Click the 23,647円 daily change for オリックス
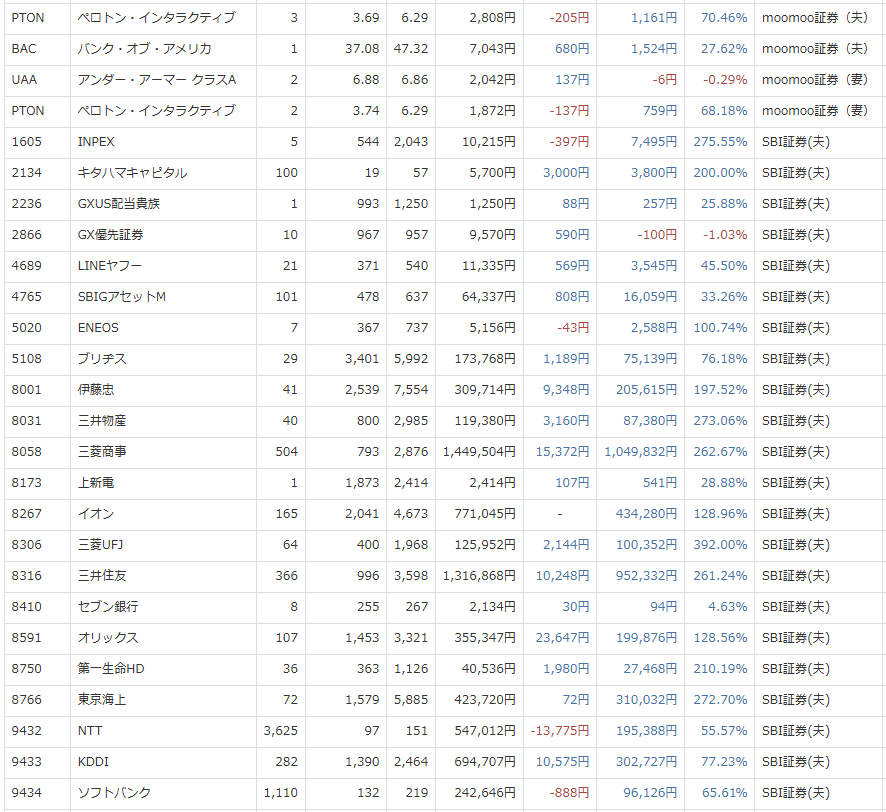 562,638
